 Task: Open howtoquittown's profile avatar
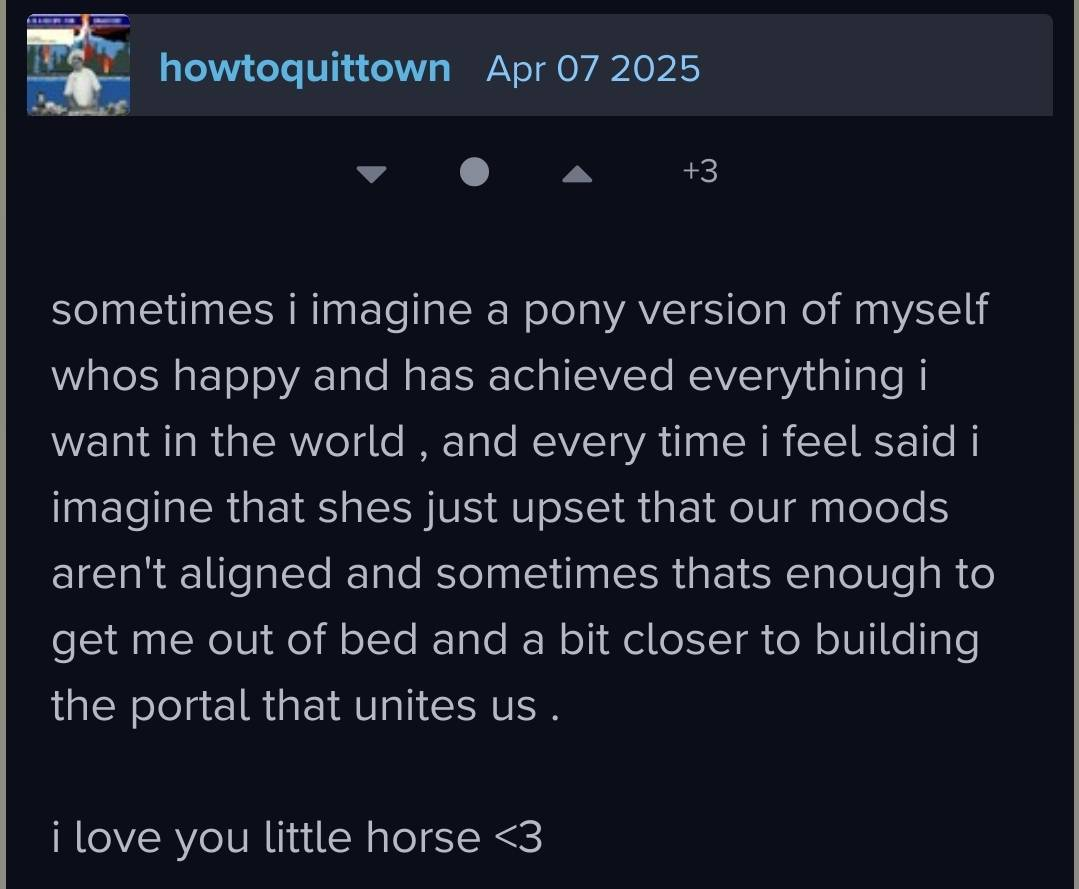[x=78, y=66]
